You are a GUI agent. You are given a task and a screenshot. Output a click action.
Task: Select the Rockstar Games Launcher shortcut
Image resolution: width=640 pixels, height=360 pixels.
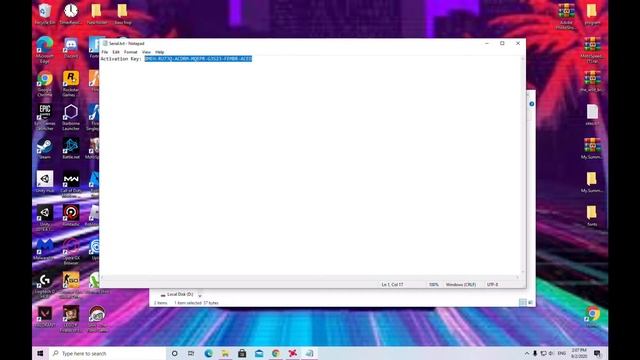coord(71,84)
